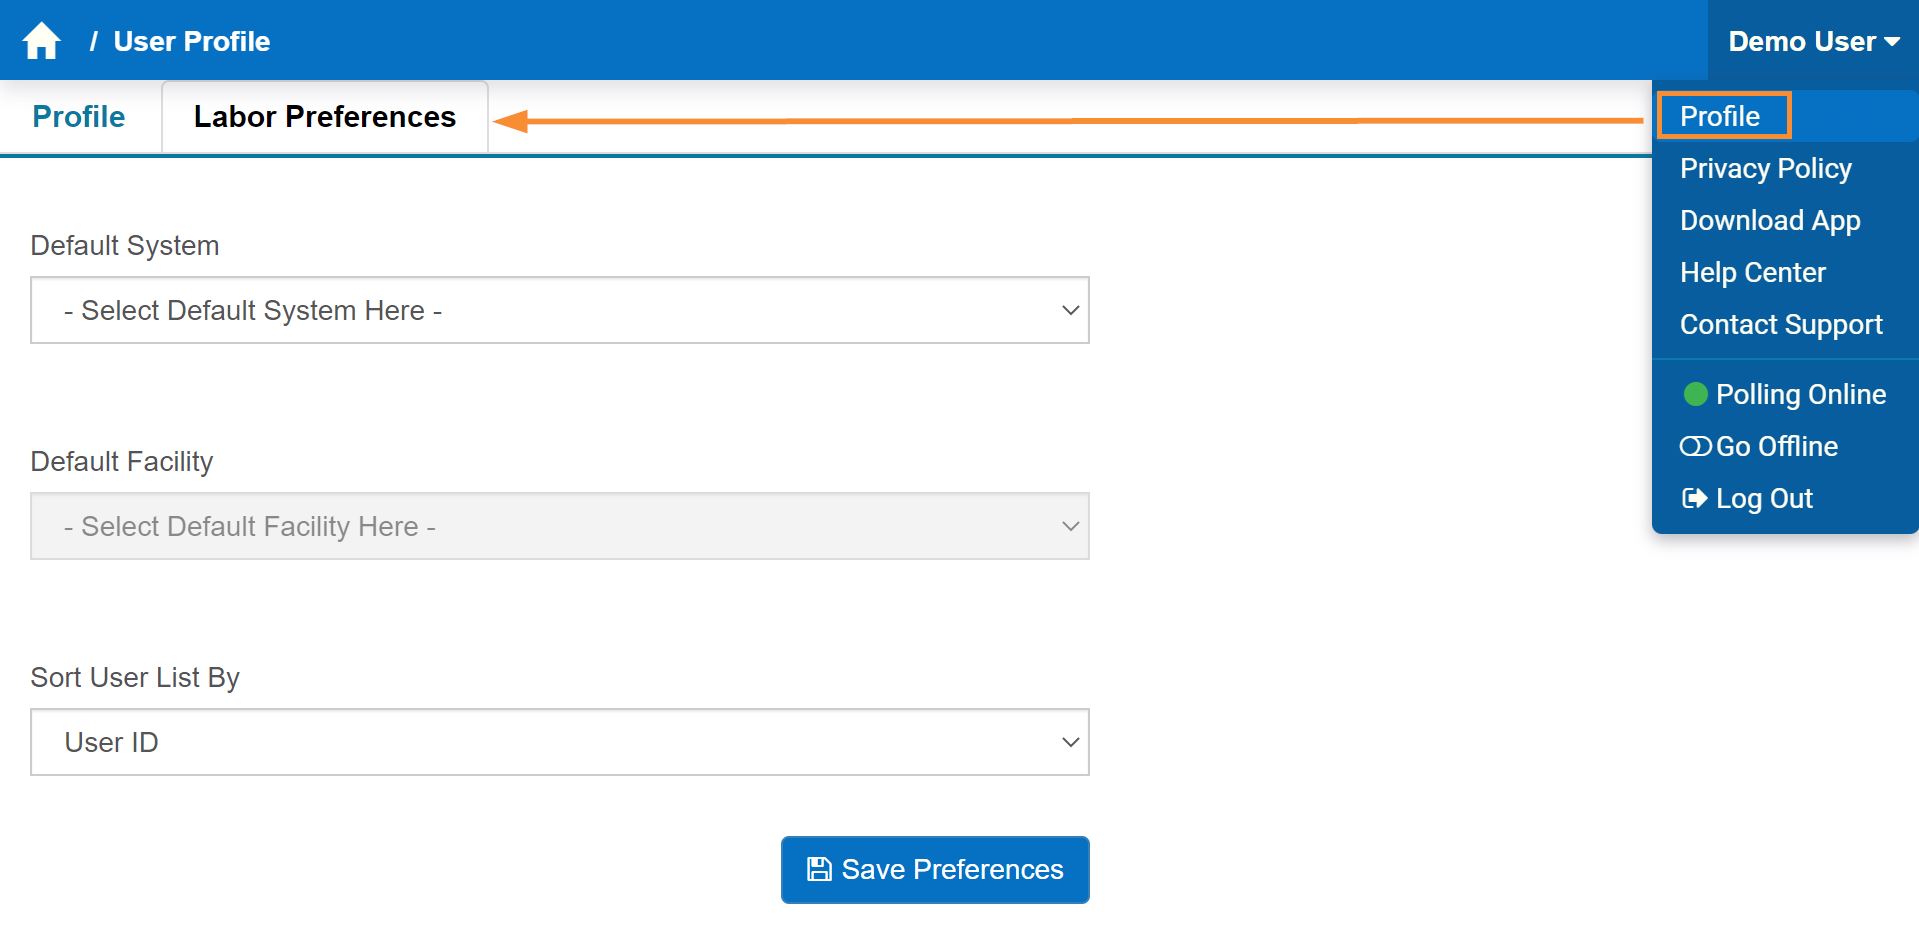Open the Sort User List By dropdown

click(x=560, y=743)
